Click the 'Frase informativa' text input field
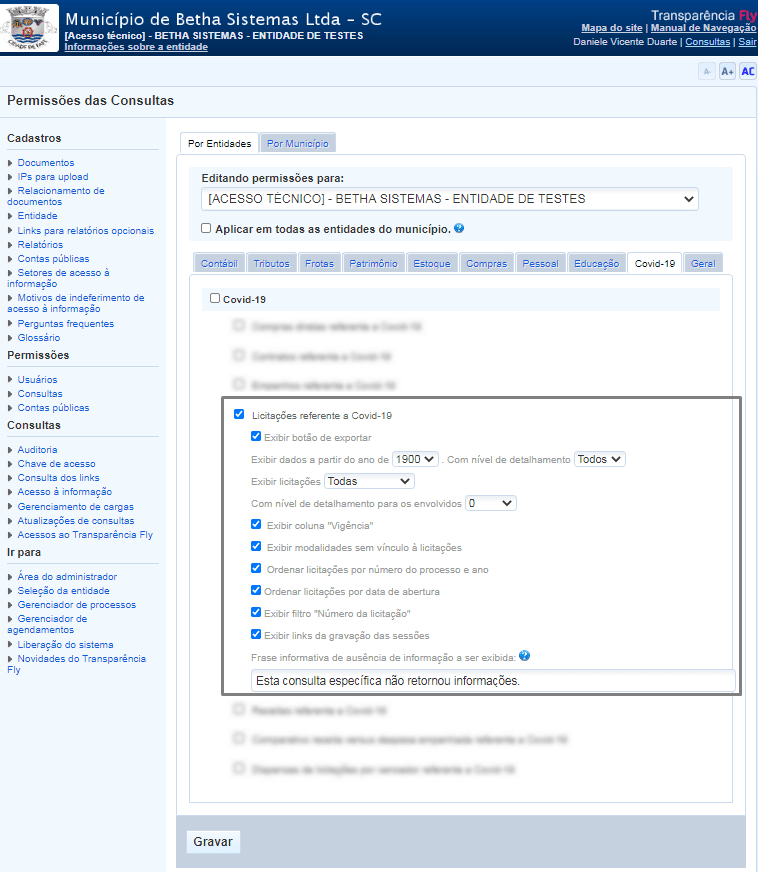The height and width of the screenshot is (872, 758). point(493,681)
